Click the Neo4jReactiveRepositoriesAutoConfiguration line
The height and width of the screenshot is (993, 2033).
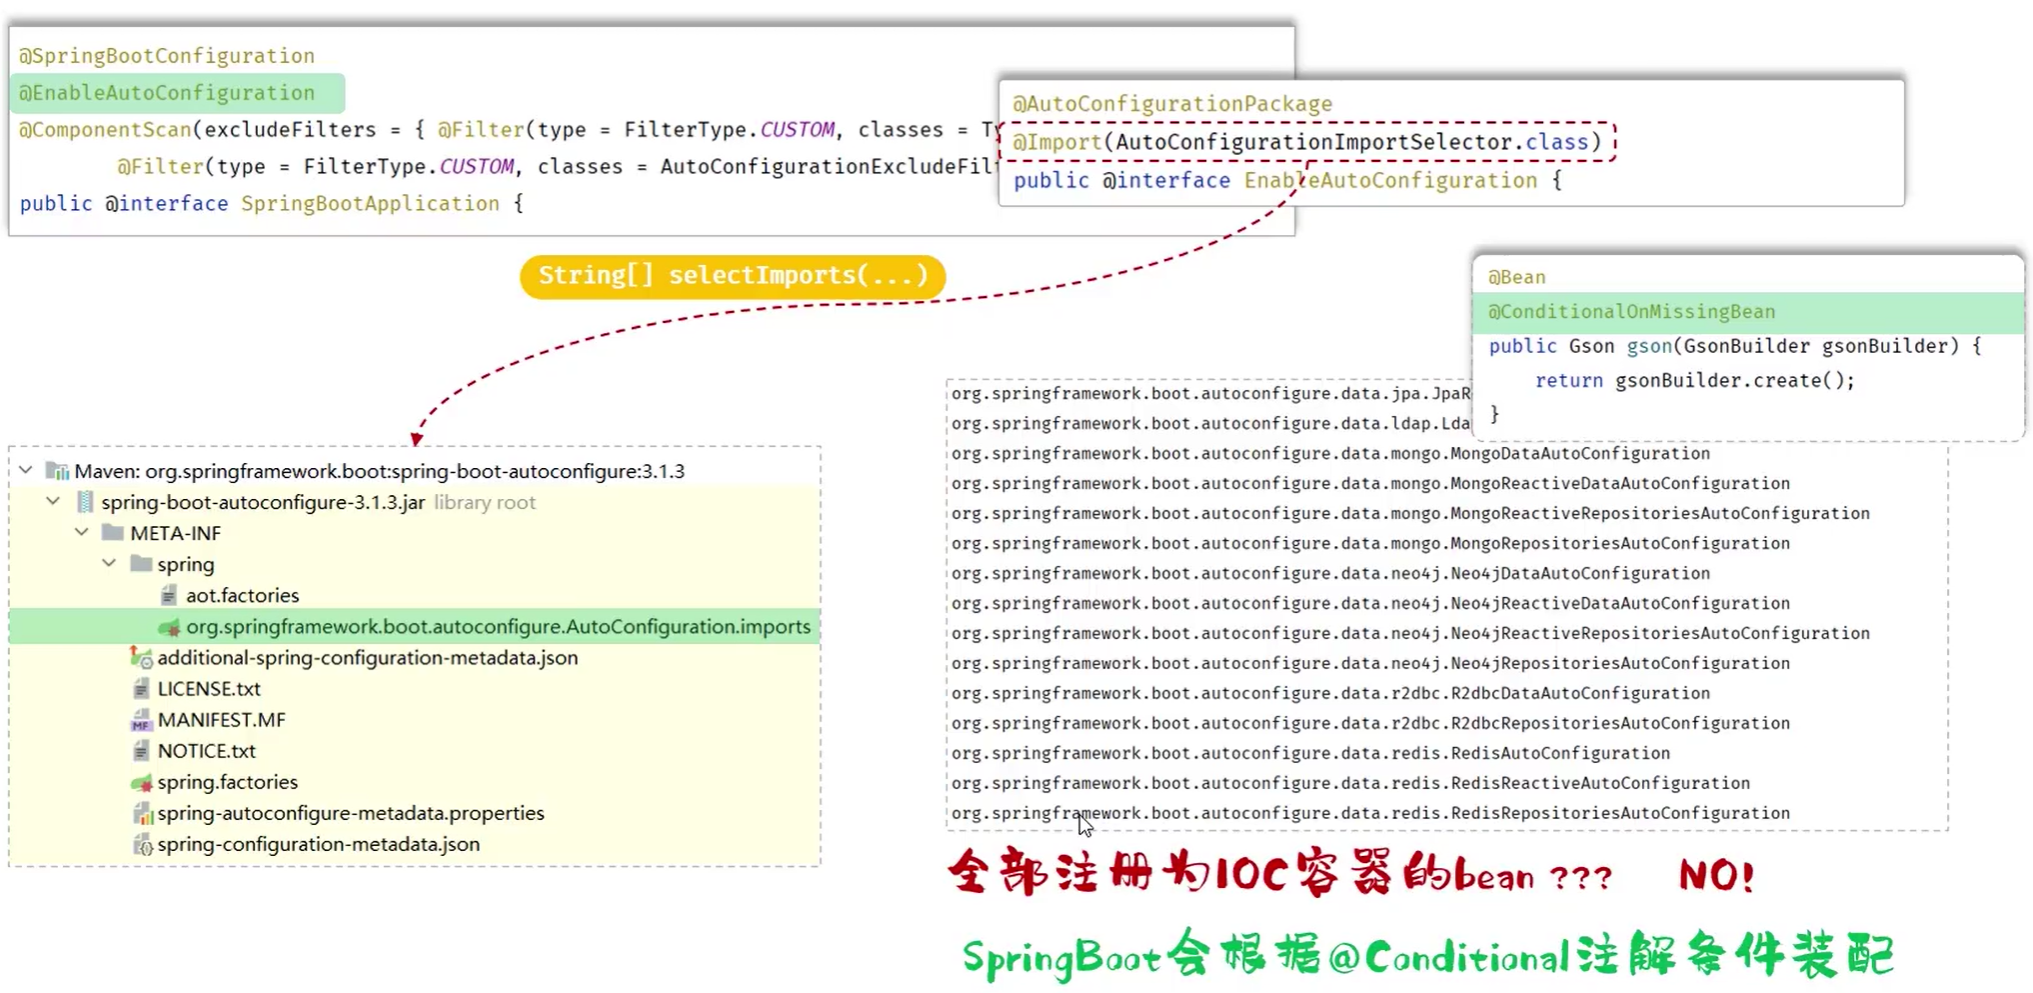1411,633
